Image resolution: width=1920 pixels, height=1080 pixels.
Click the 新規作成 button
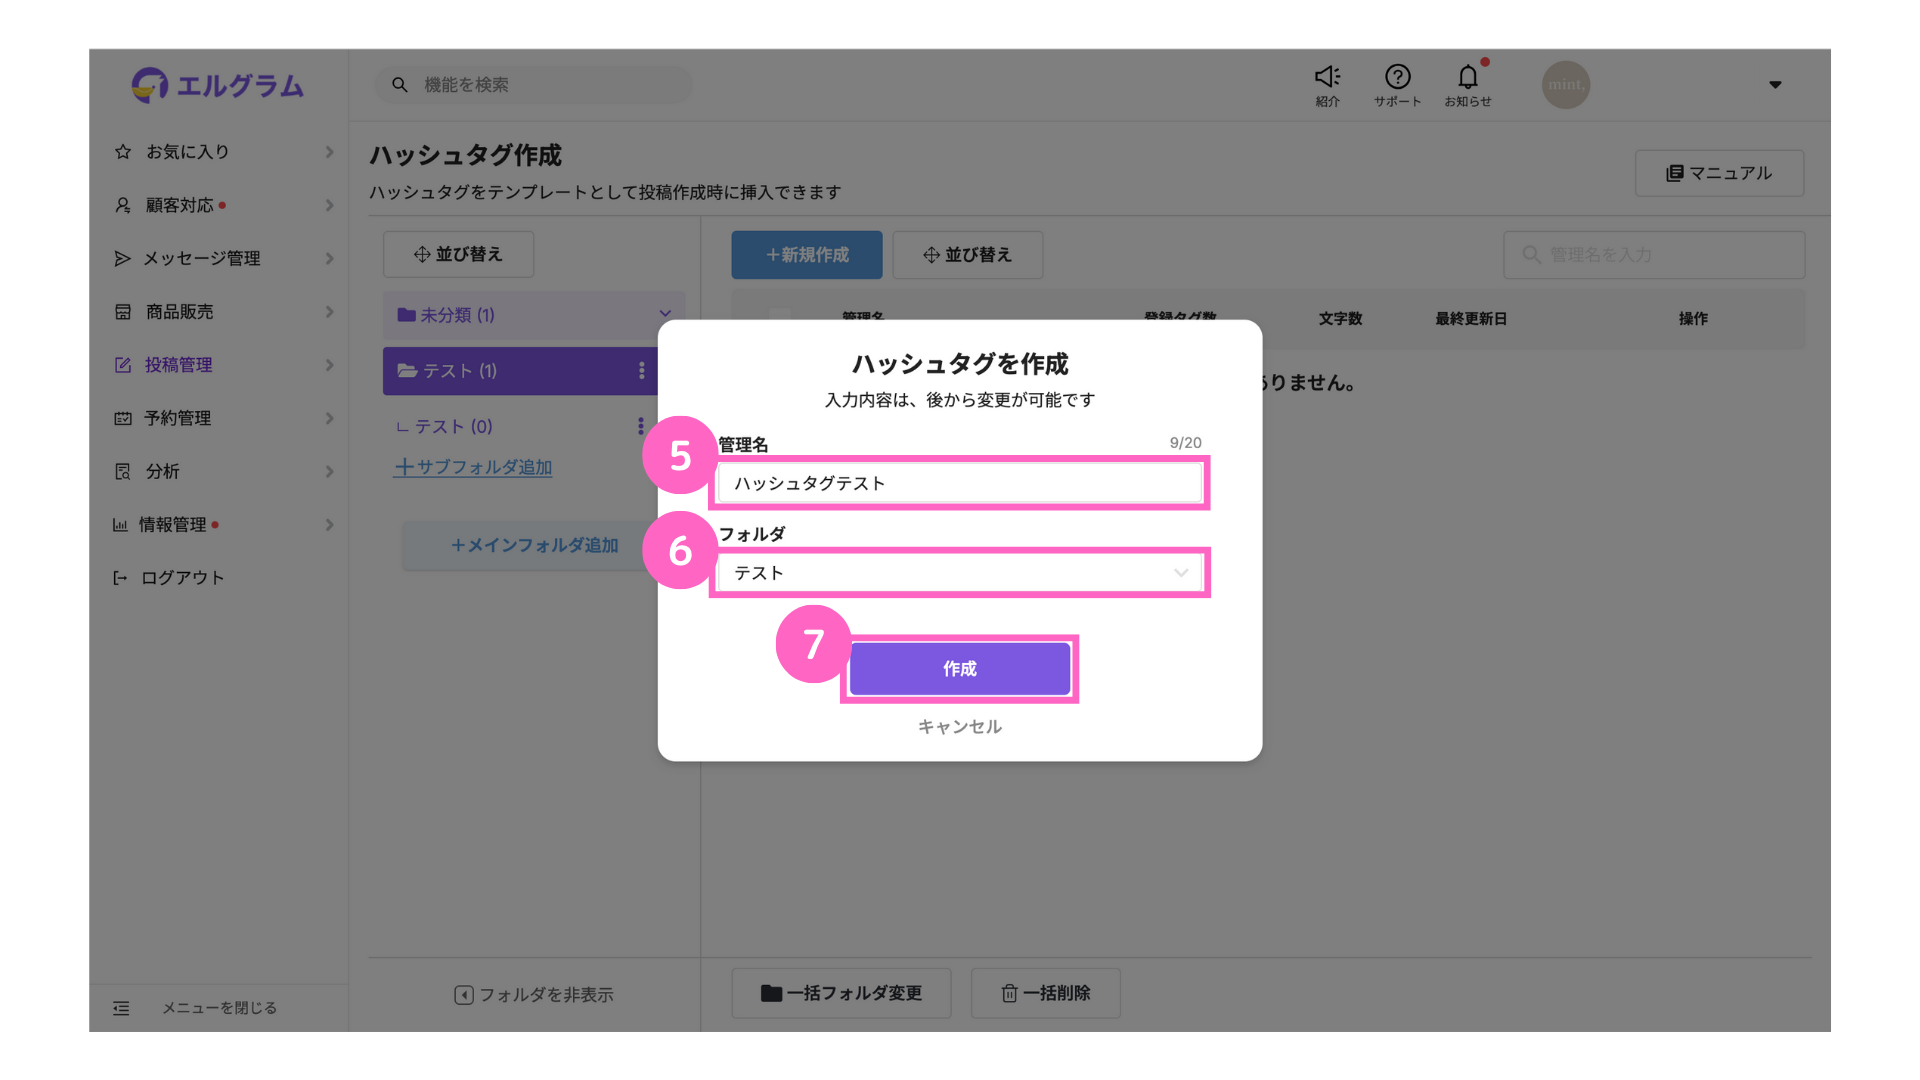coord(806,255)
